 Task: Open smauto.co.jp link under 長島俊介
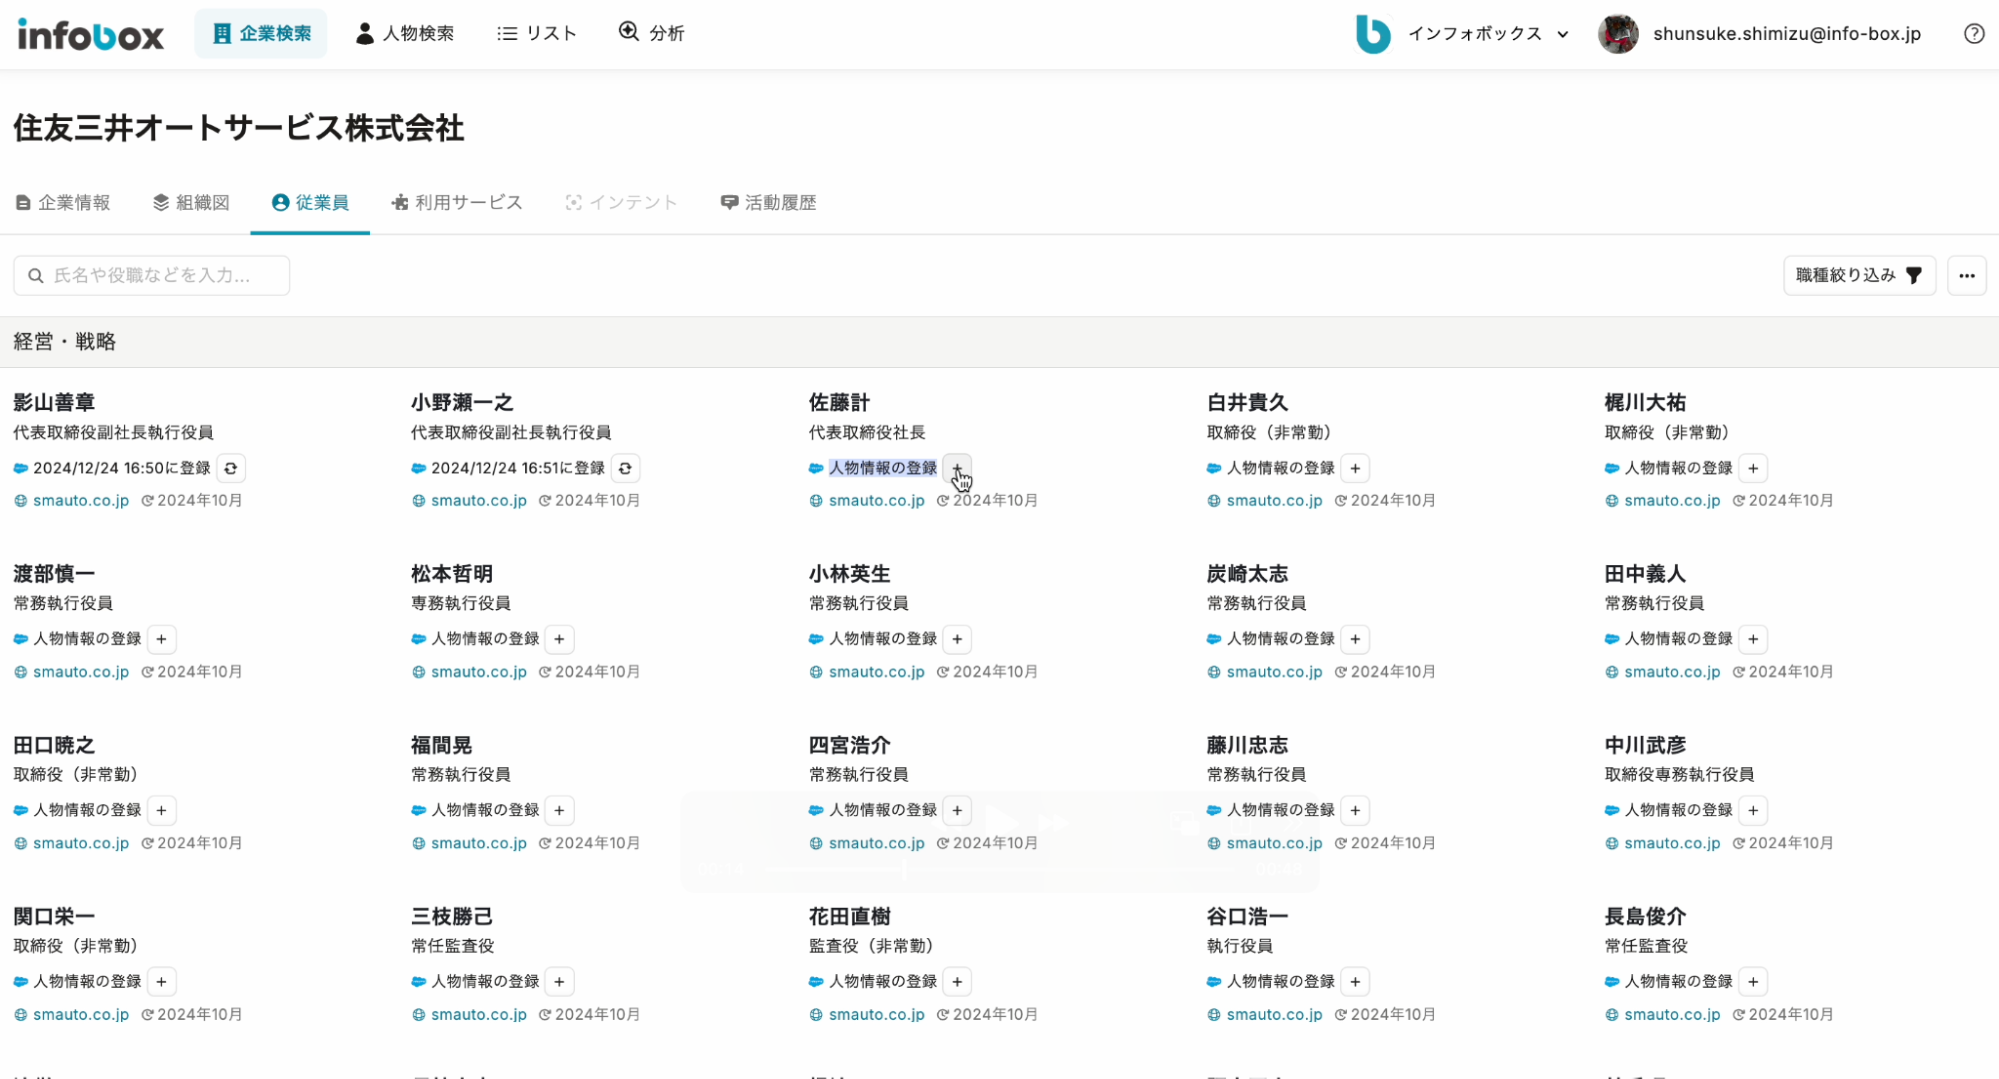tap(1673, 1015)
